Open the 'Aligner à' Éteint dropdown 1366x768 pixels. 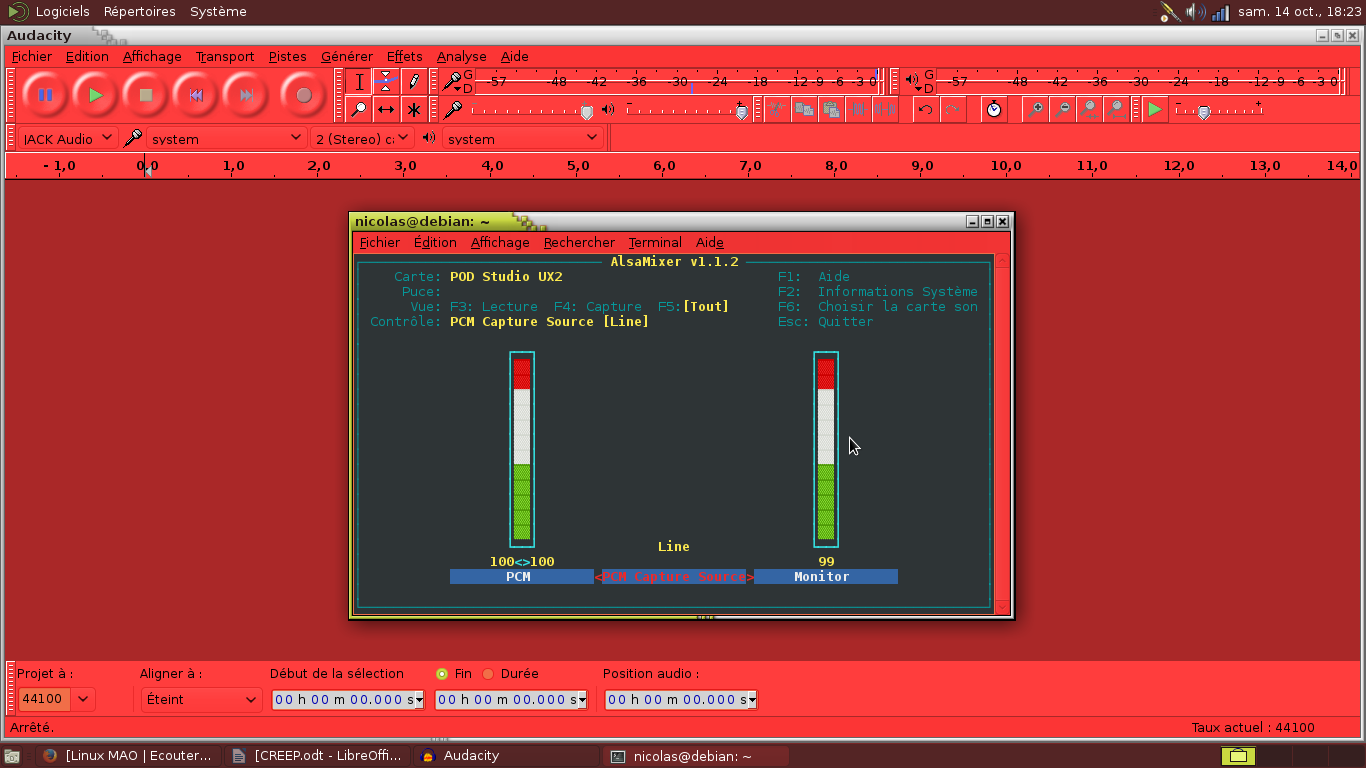click(202, 699)
